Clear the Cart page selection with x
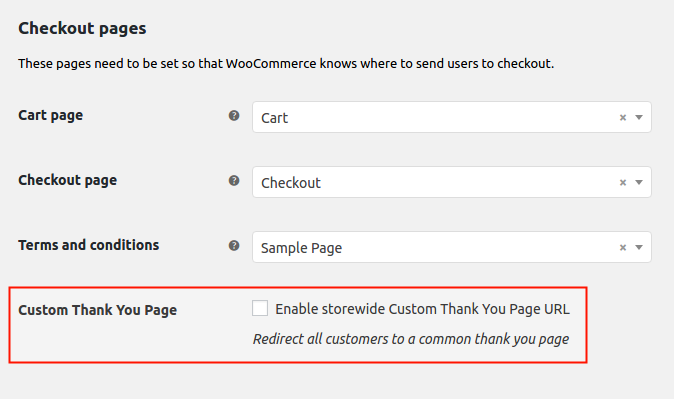 pos(623,117)
